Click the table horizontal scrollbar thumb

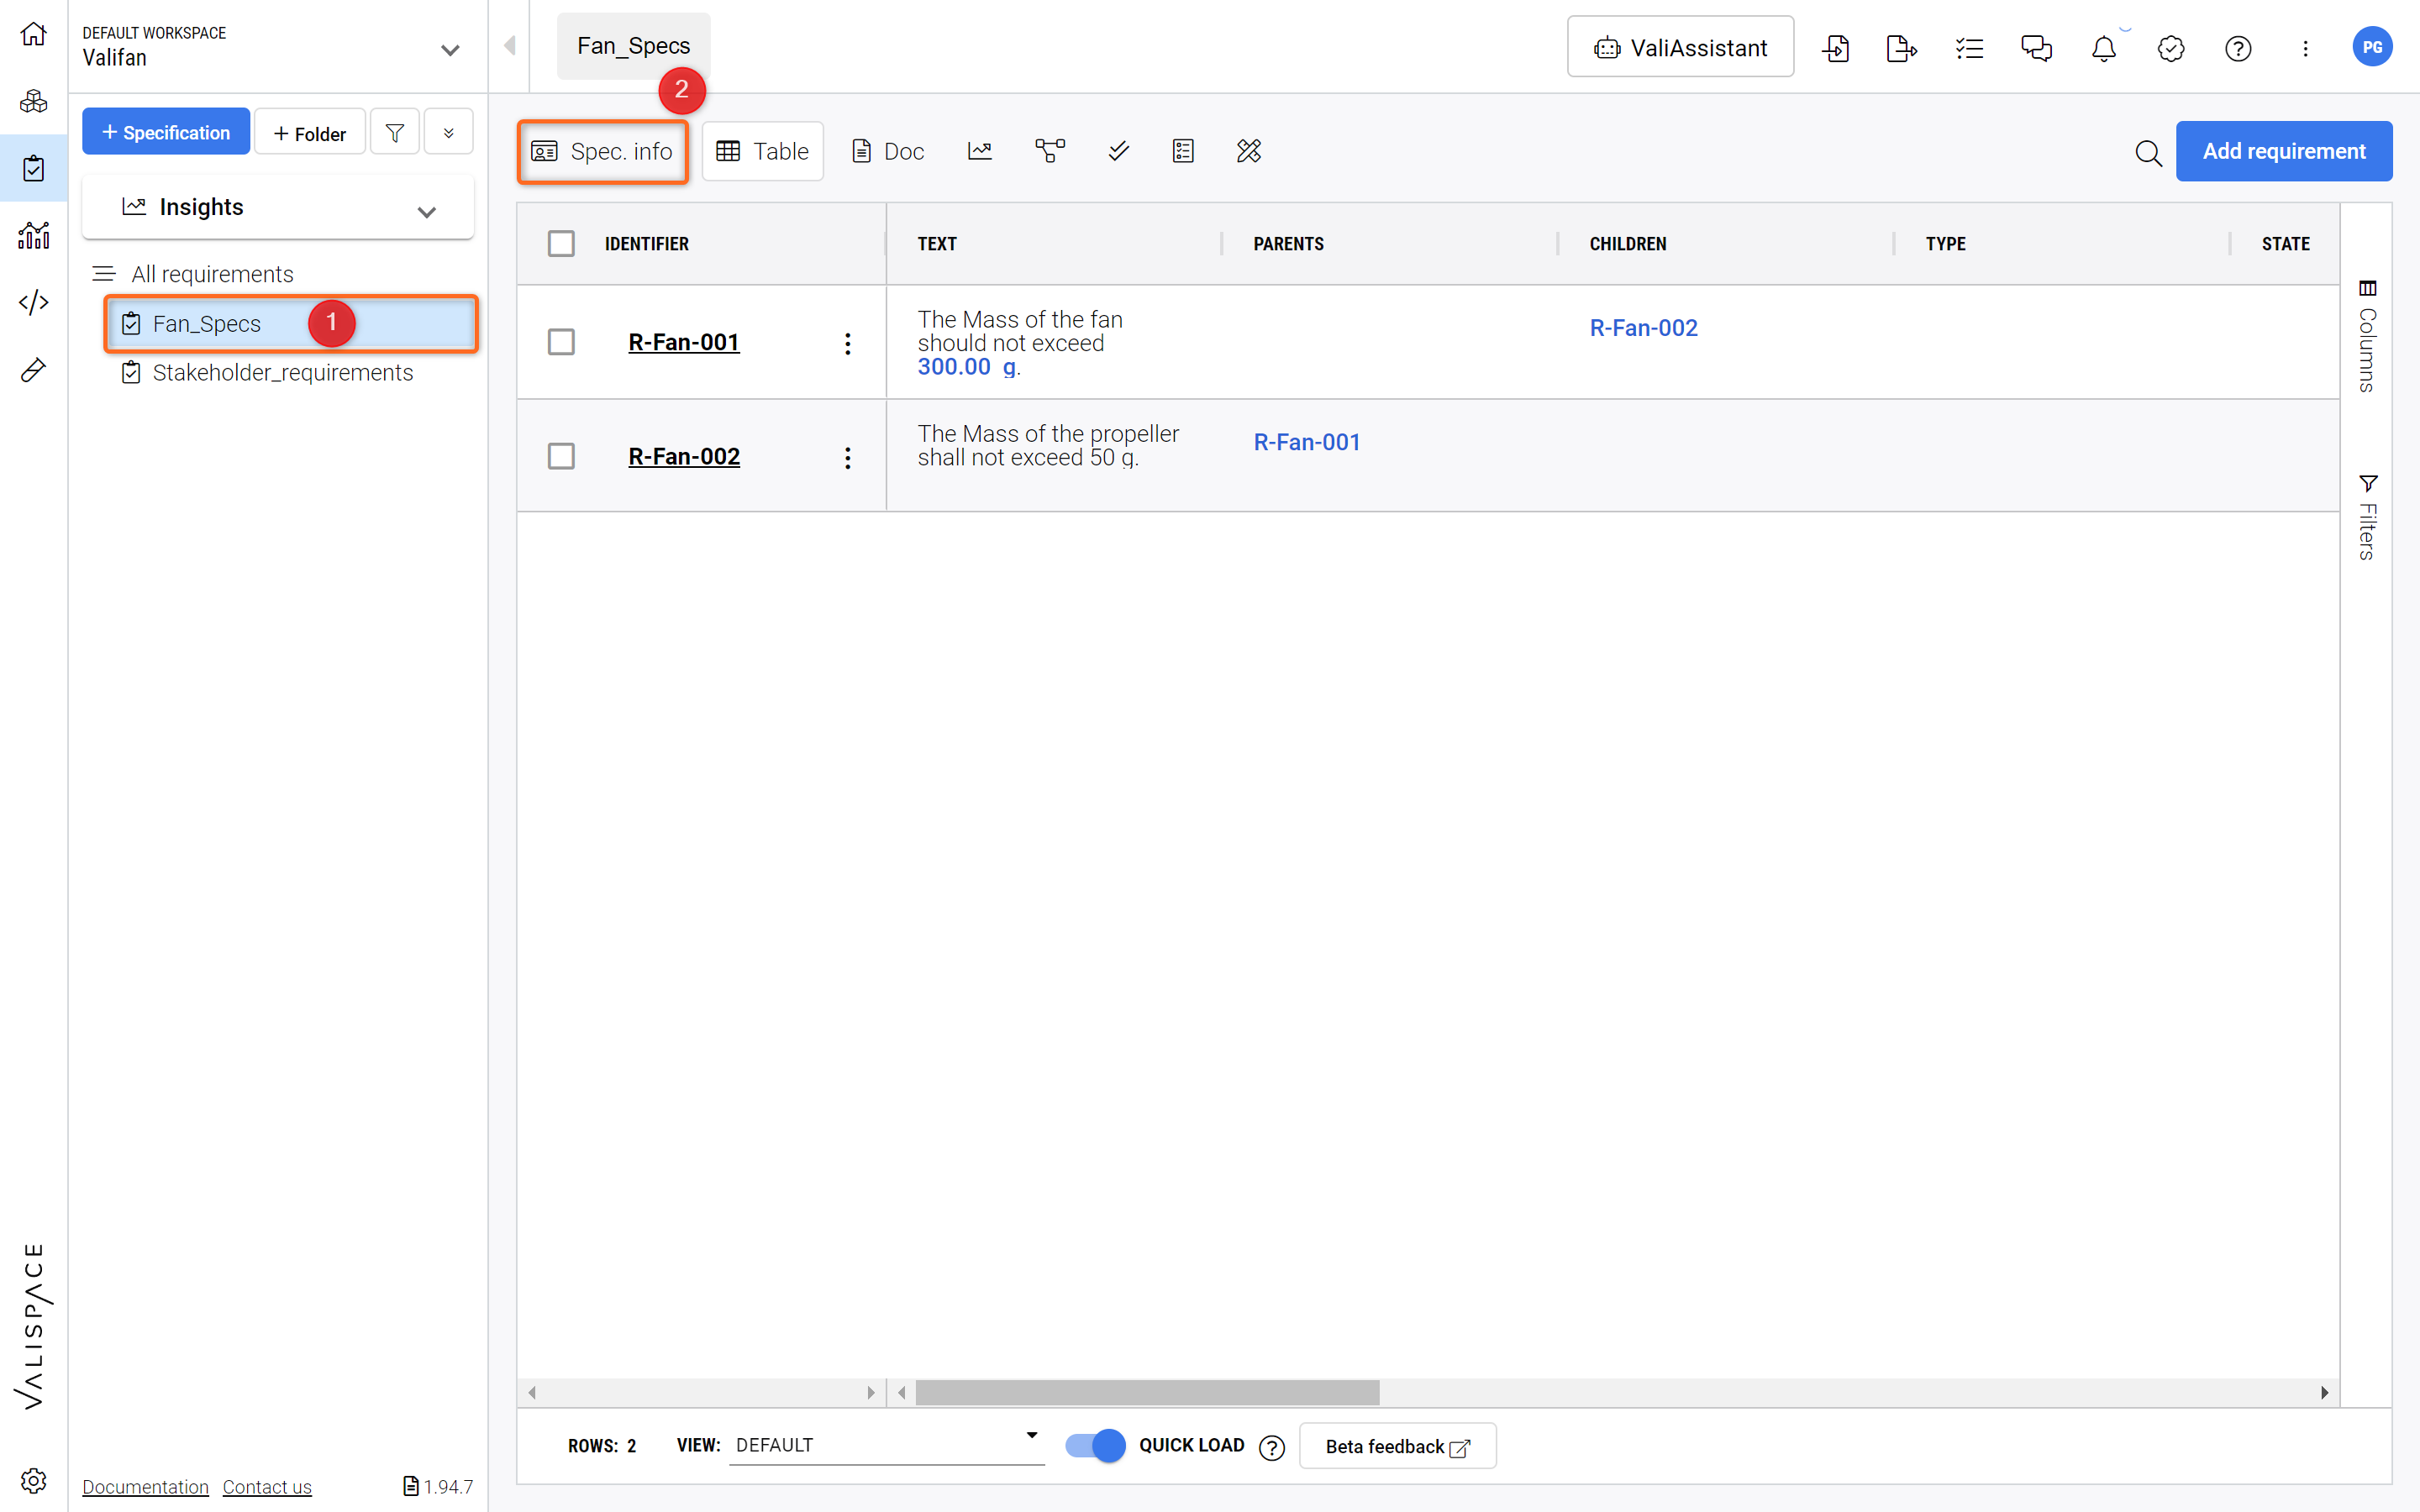point(1147,1392)
